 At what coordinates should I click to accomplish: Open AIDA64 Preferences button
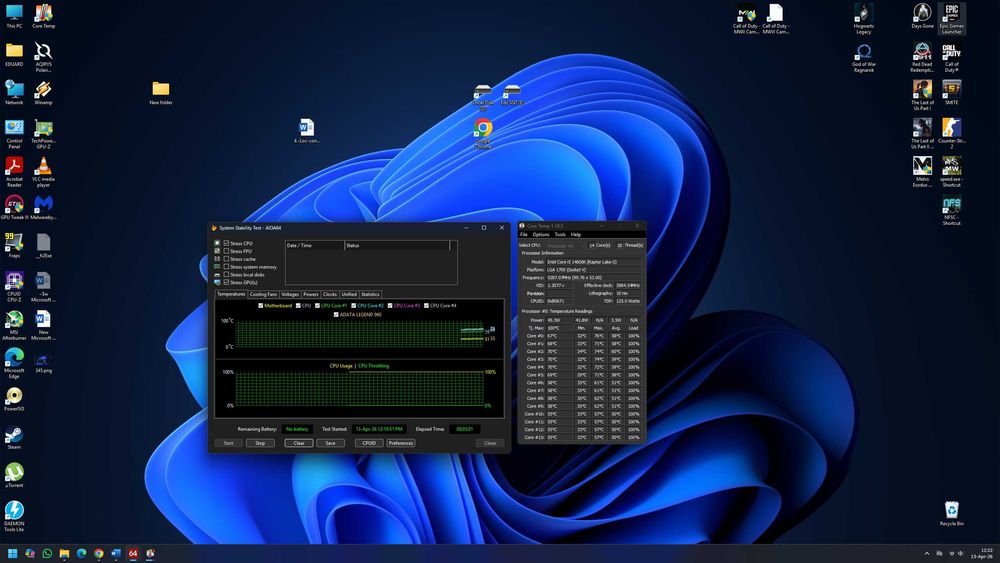click(401, 443)
